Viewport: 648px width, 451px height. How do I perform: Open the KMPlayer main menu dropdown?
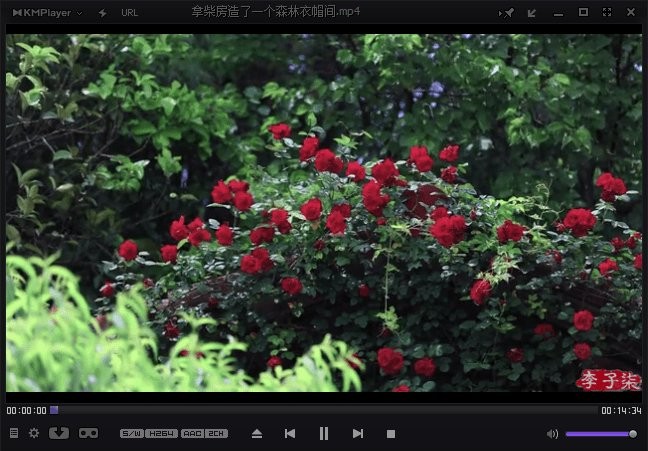click(47, 12)
